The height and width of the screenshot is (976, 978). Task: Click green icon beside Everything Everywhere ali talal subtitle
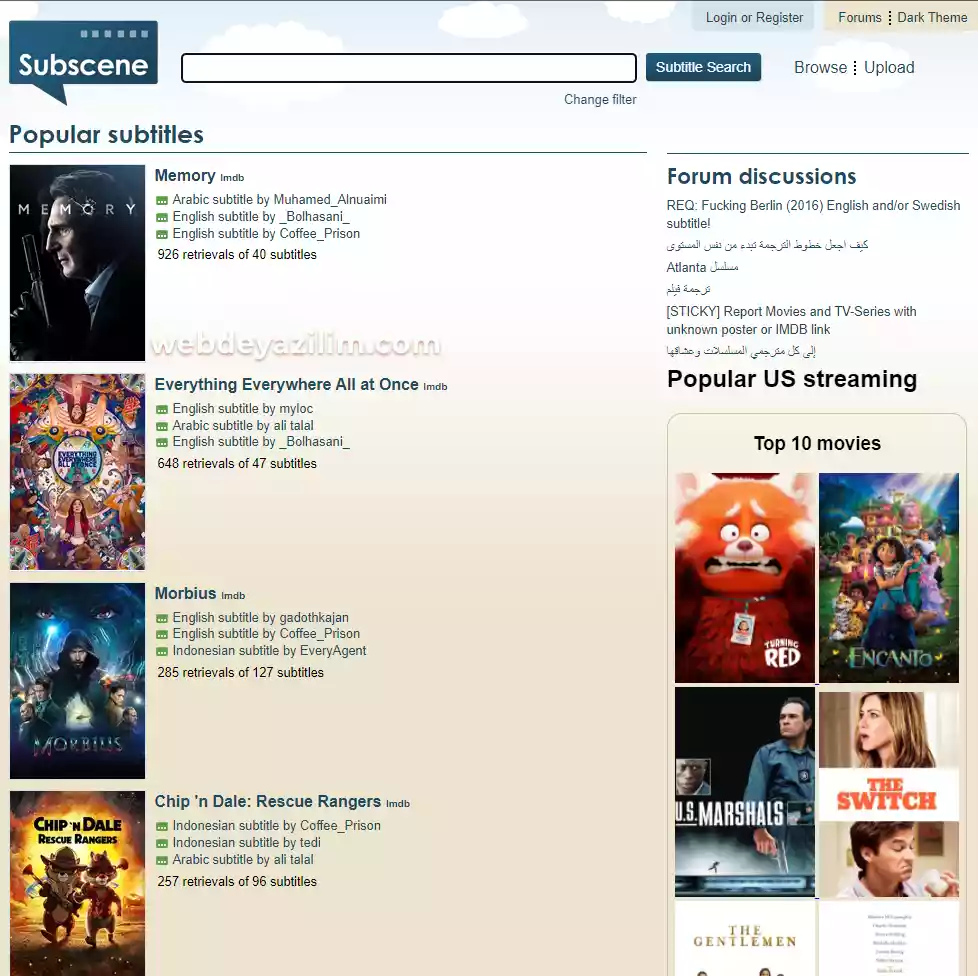(162, 427)
